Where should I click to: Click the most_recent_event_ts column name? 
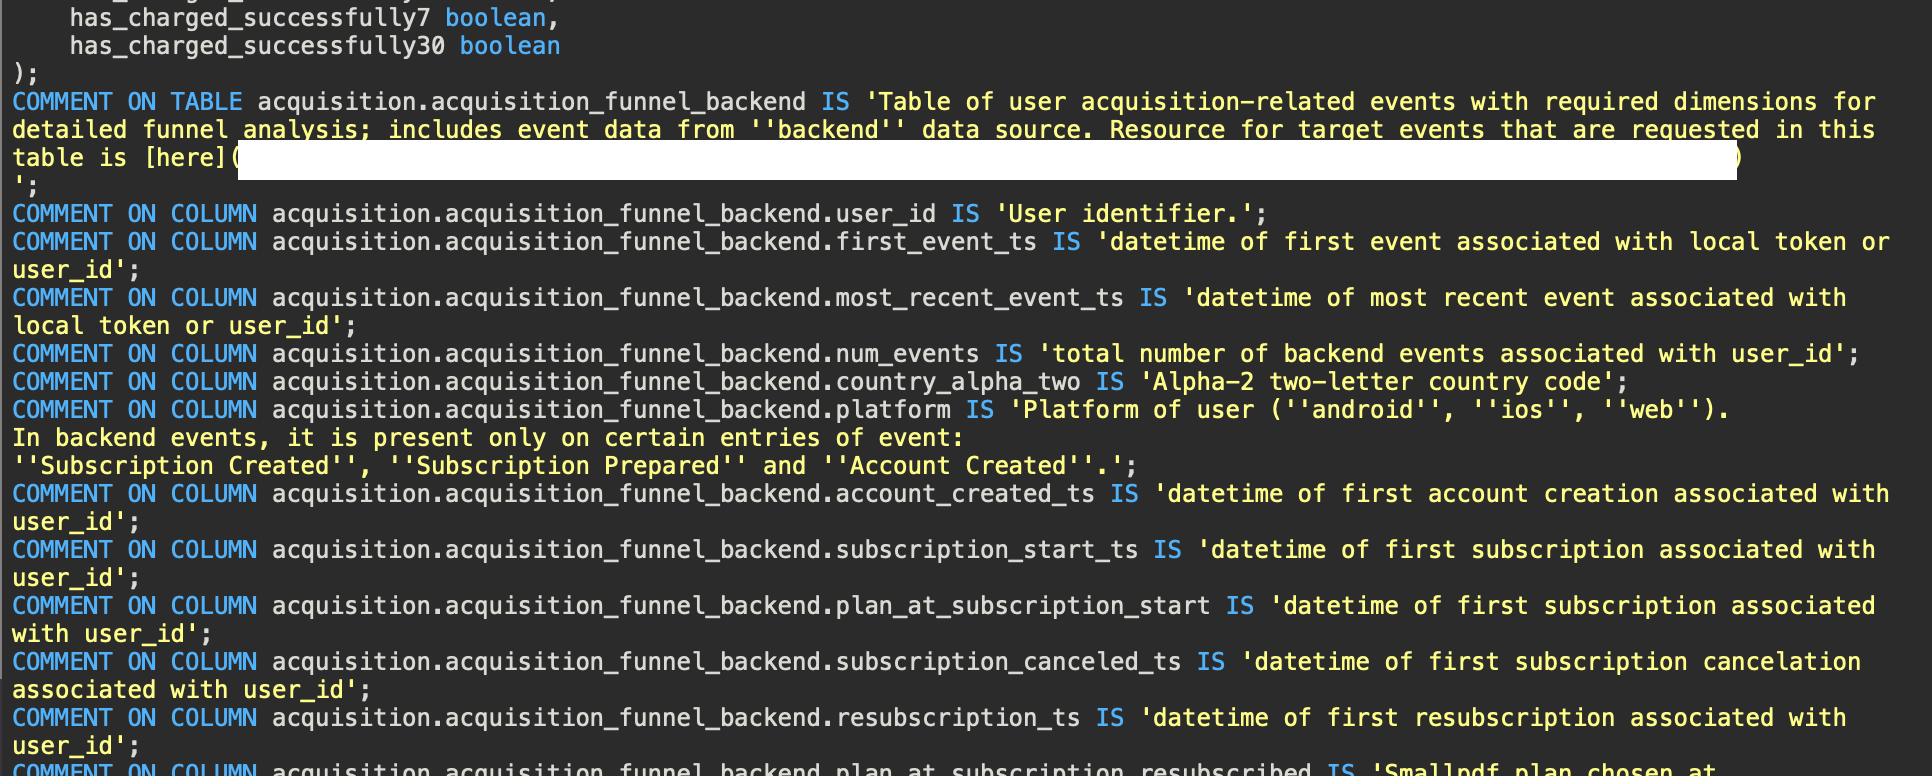click(980, 298)
